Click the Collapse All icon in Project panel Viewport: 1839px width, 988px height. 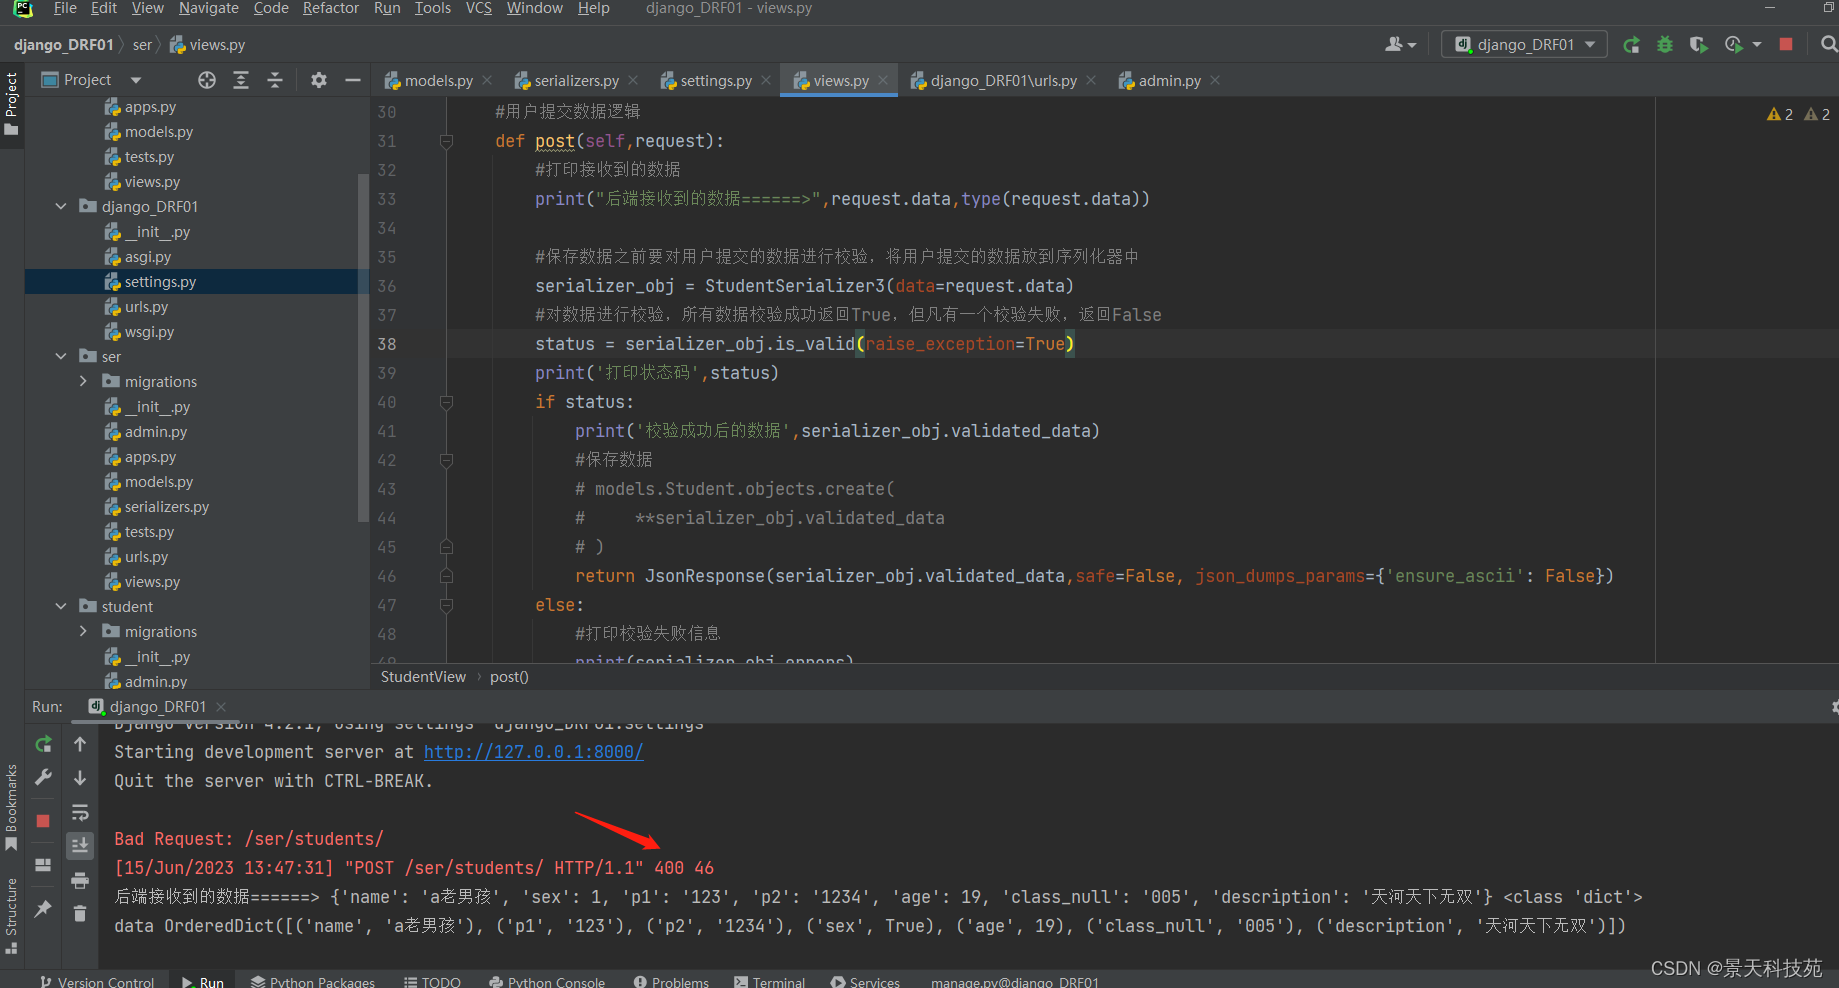[275, 80]
